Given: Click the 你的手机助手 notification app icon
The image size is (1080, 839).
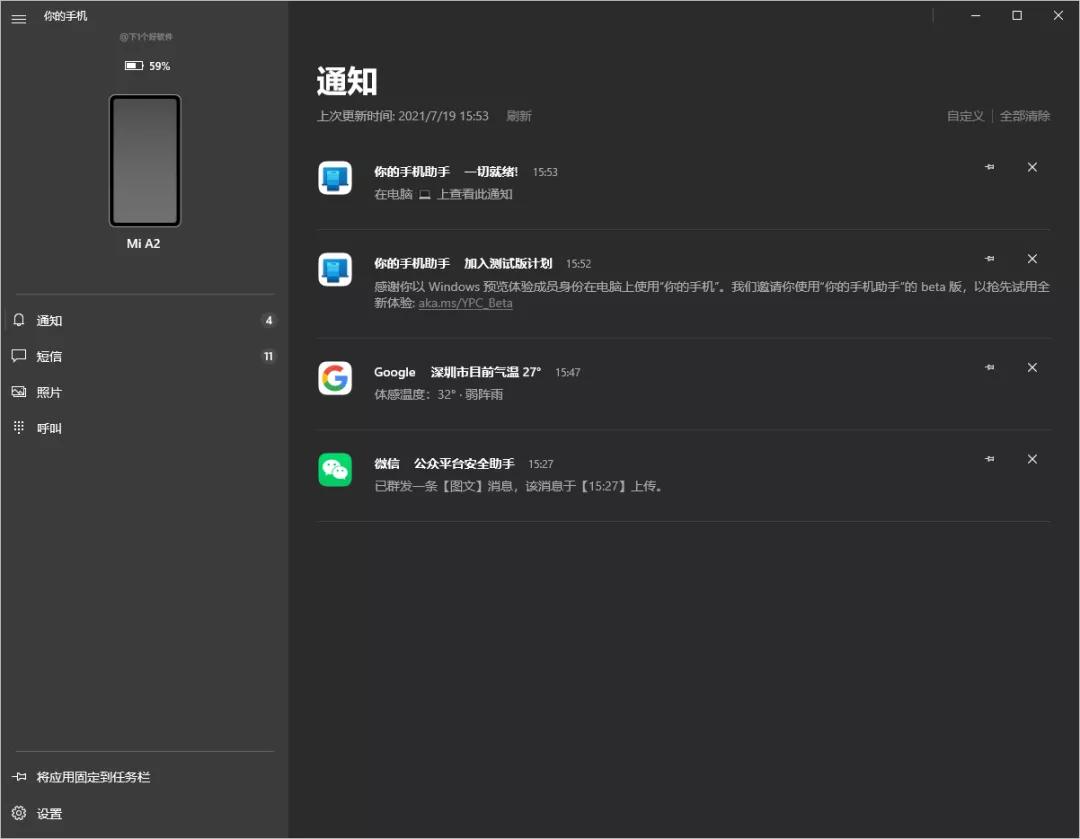Looking at the screenshot, I should tap(335, 177).
